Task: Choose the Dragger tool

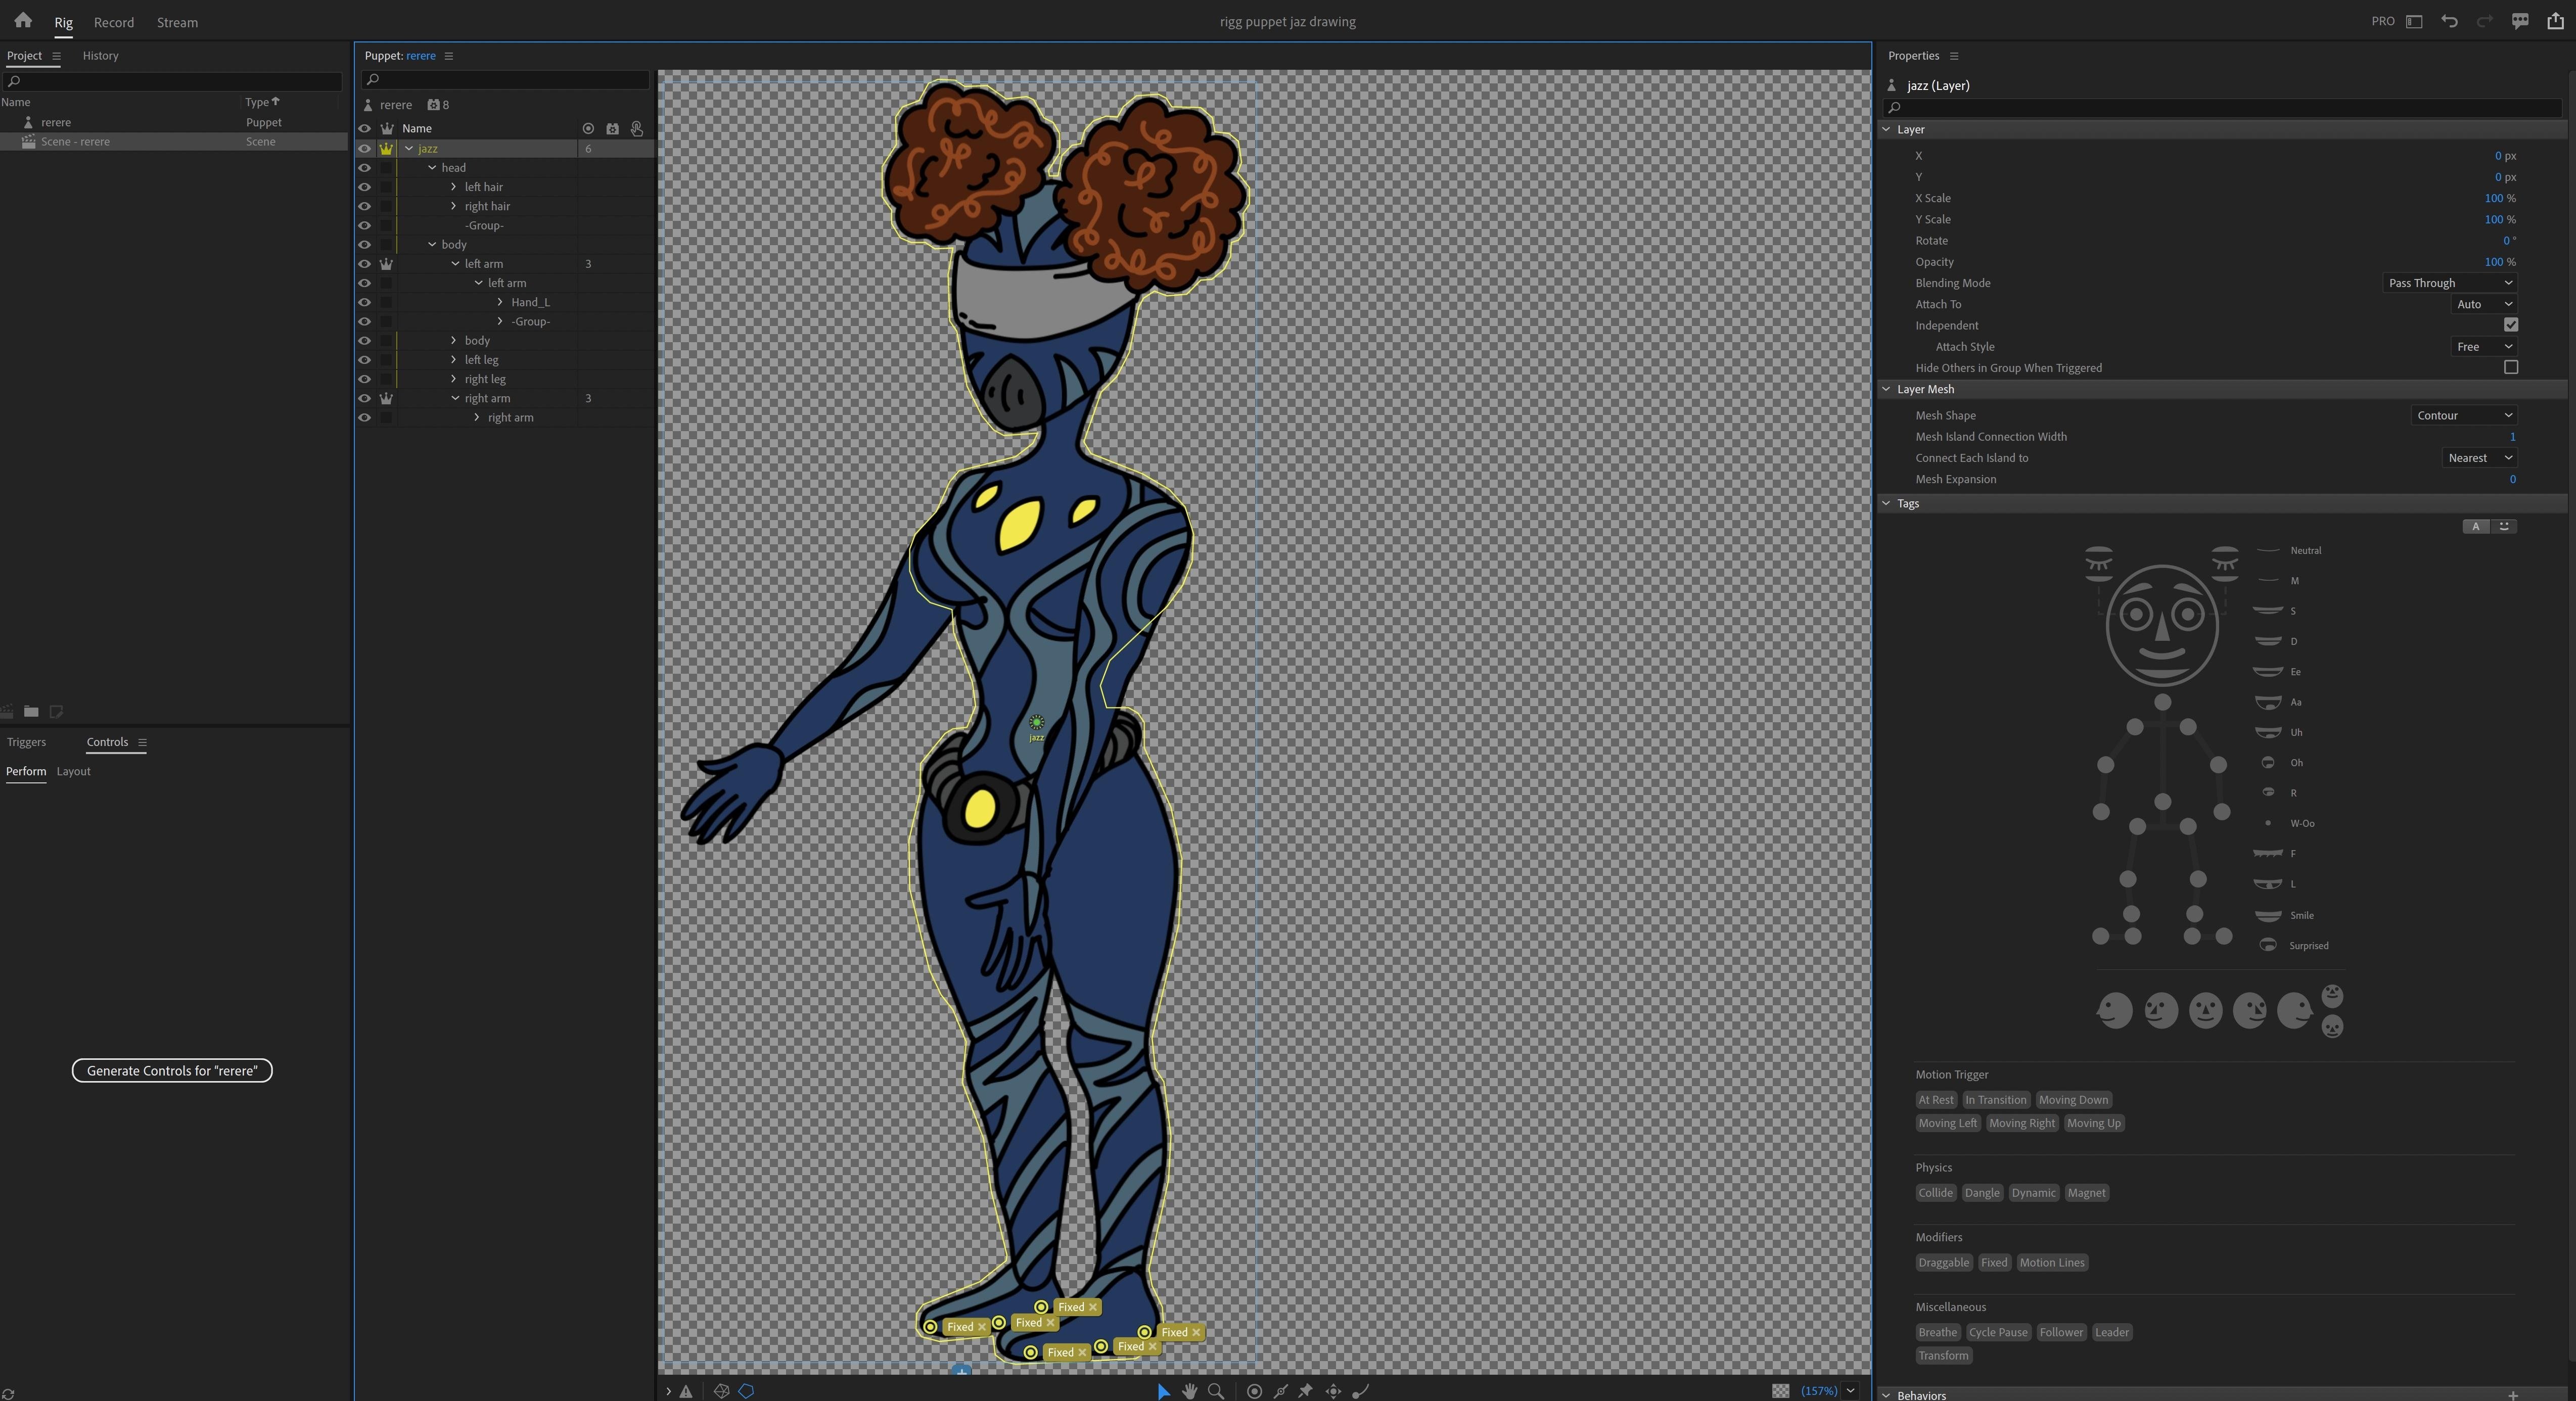Action: (x=1333, y=1391)
